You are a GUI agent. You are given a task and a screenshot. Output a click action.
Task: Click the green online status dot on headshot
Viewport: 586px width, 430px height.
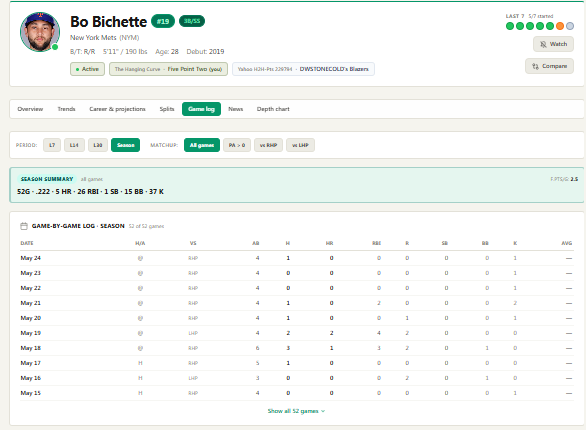pos(55,47)
